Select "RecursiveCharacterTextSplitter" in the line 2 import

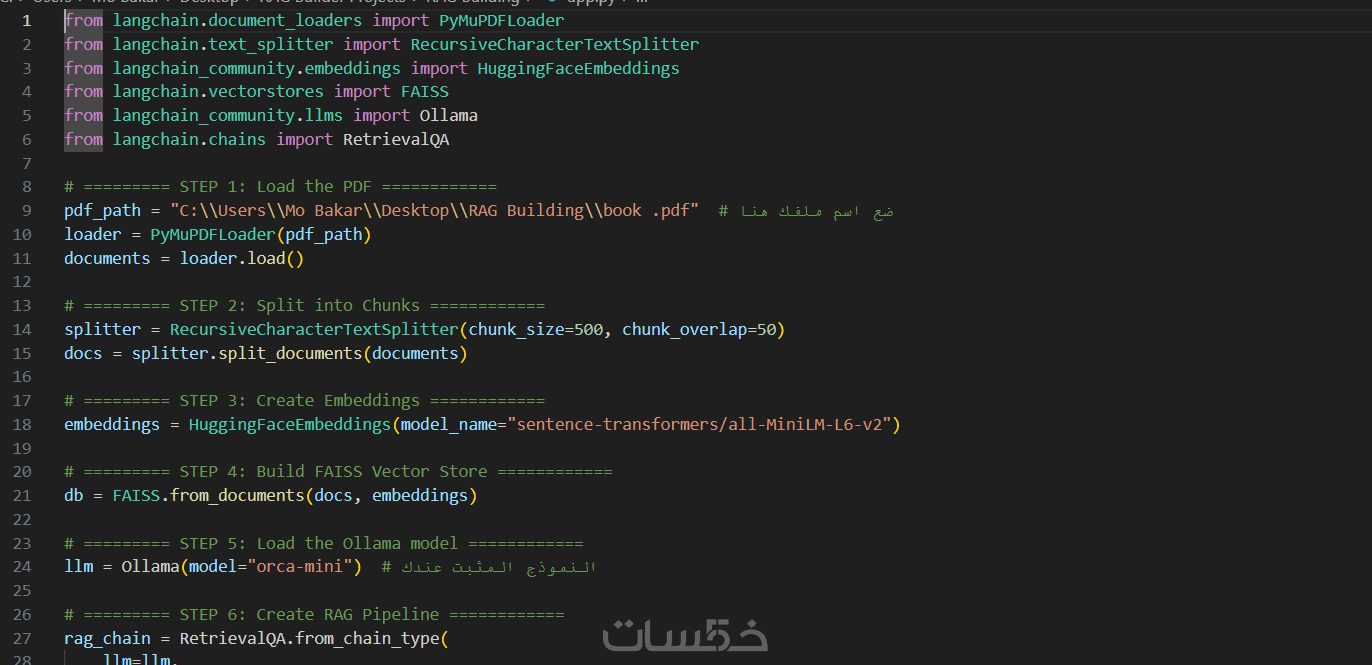tap(554, 44)
